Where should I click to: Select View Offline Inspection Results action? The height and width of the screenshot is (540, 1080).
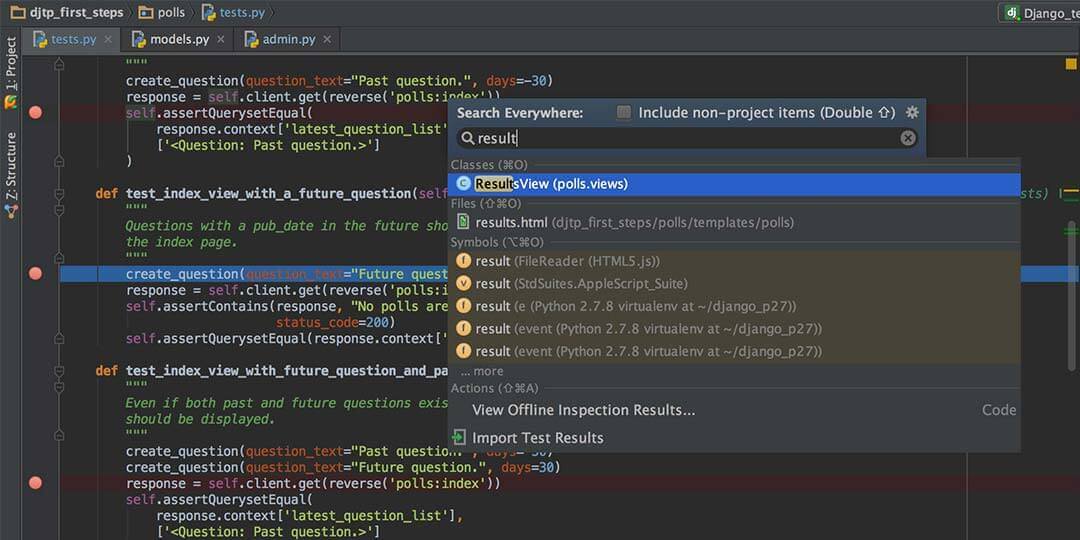(x=583, y=410)
